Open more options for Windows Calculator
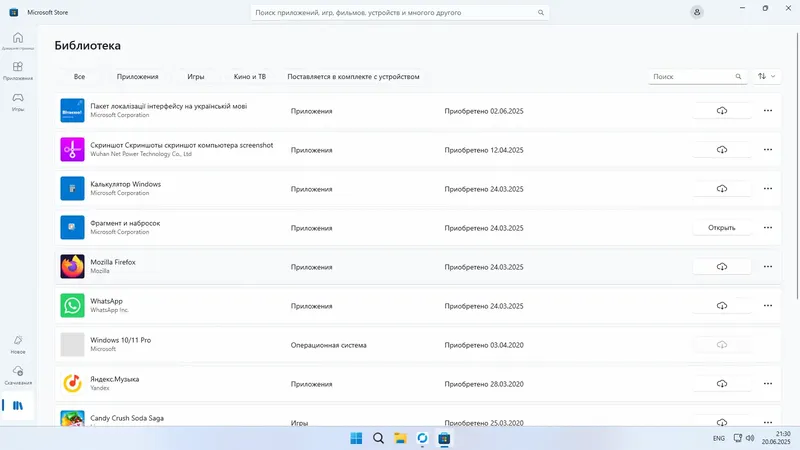Image resolution: width=800 pixels, height=450 pixels. [x=768, y=189]
